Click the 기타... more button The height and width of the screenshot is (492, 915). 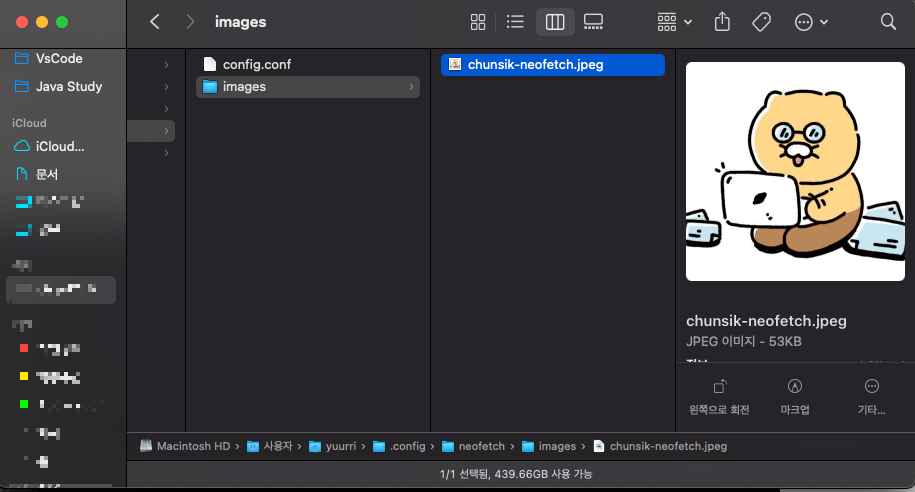pyautogui.click(x=871, y=397)
